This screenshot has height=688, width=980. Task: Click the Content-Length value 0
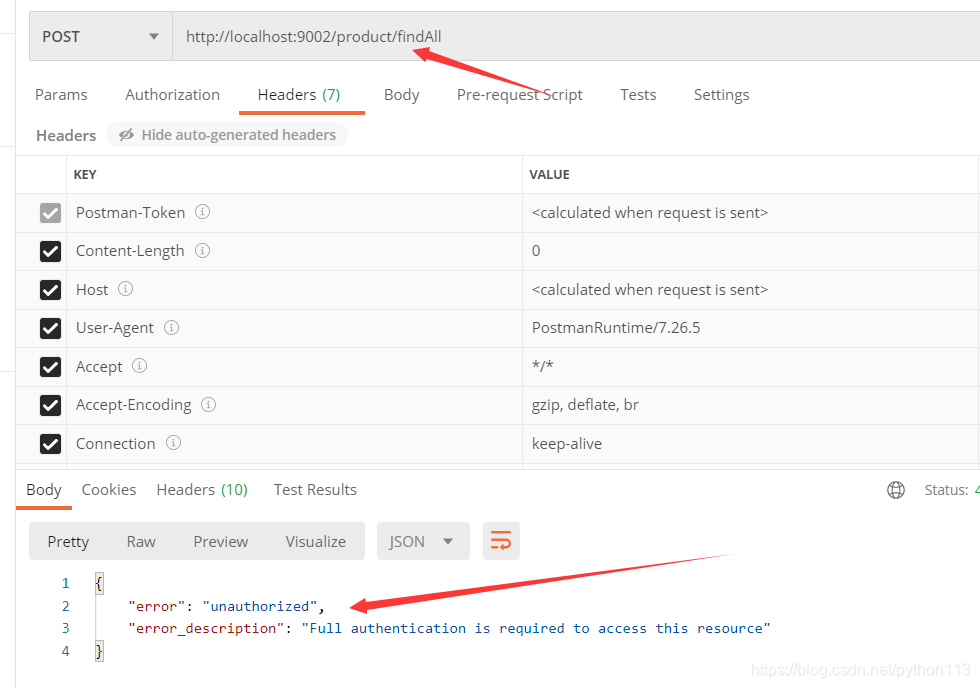[x=536, y=251]
